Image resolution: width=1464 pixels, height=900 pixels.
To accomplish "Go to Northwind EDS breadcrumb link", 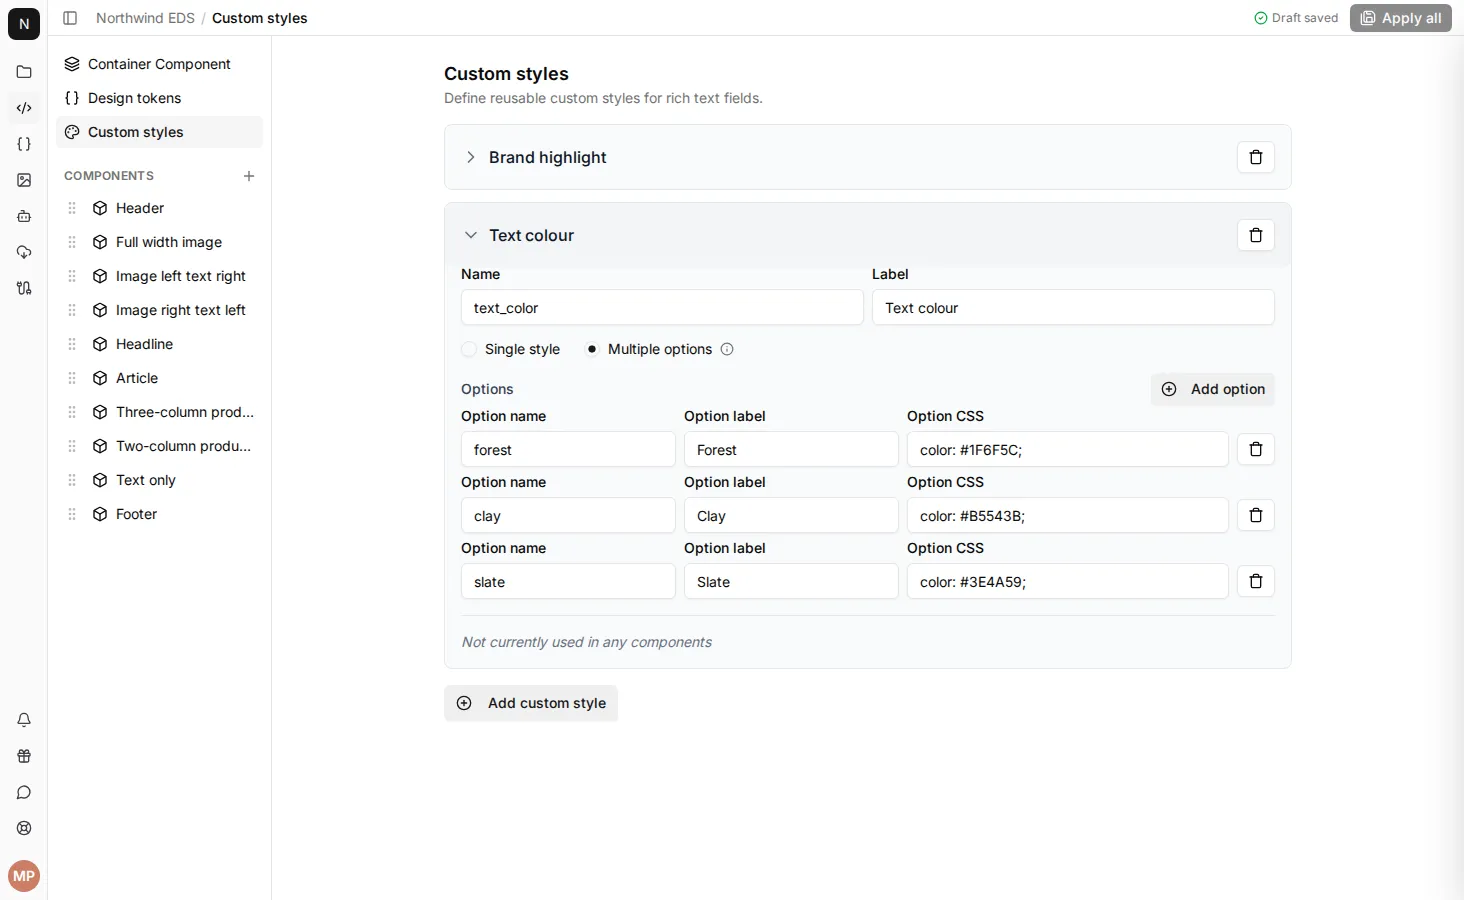I will point(145,18).
